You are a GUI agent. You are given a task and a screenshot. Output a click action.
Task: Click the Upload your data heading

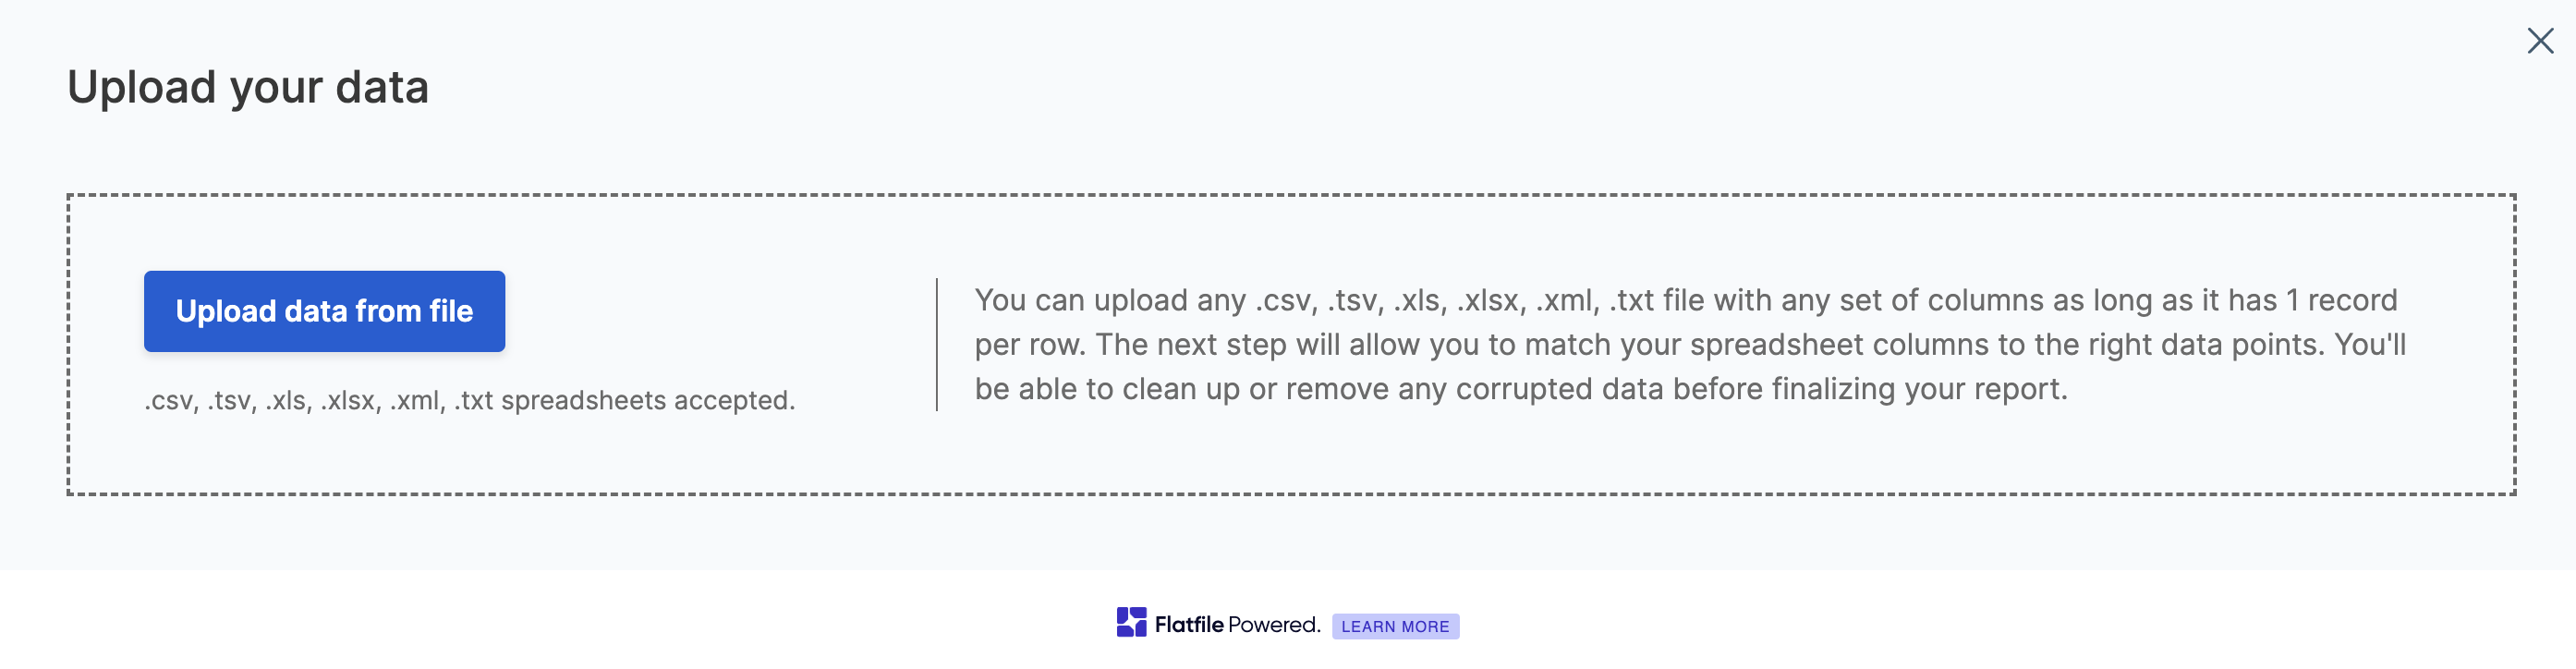pos(247,86)
